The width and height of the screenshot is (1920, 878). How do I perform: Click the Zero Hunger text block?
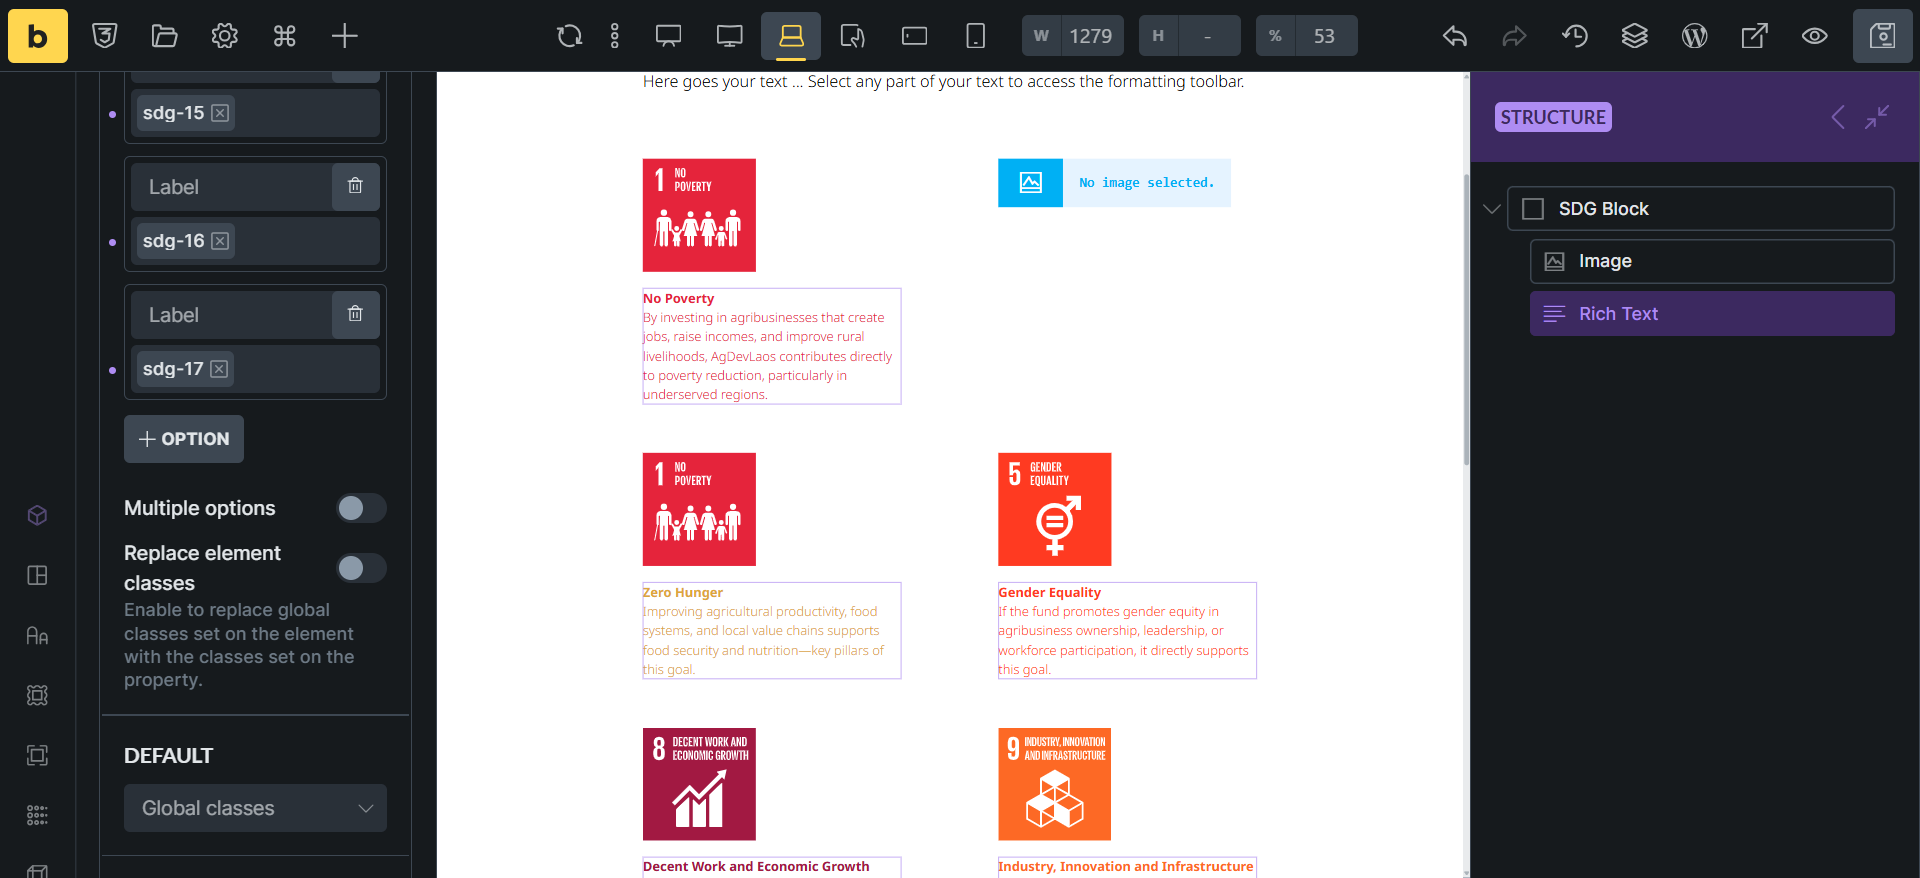771,630
